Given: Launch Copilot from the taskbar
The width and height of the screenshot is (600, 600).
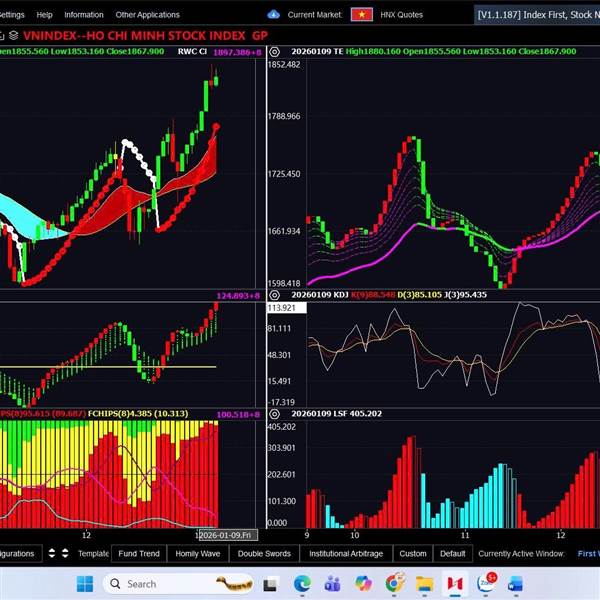Looking at the screenshot, I should click(364, 583).
